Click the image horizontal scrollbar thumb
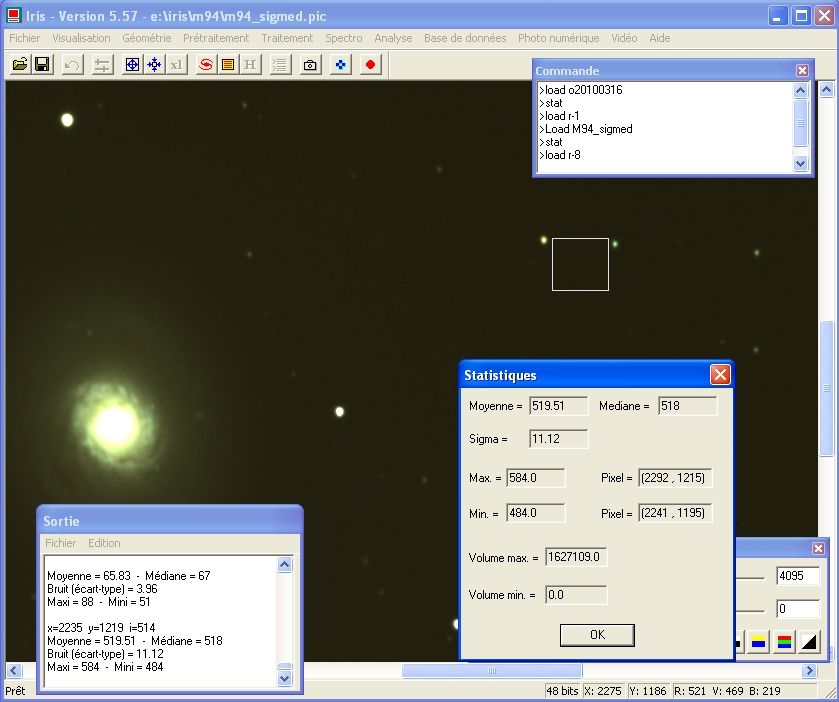 (x=492, y=670)
